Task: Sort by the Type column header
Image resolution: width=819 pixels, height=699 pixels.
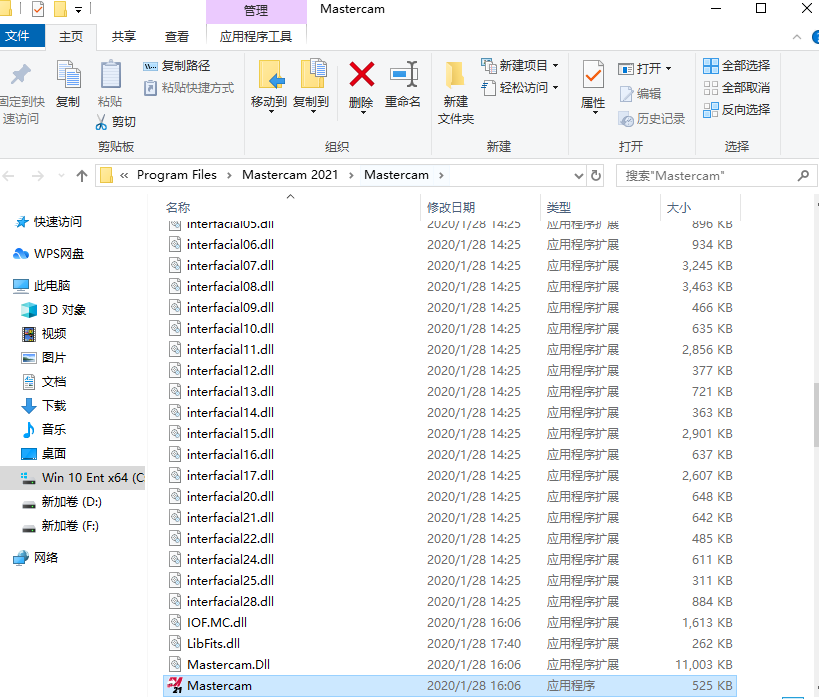Action: (600, 207)
